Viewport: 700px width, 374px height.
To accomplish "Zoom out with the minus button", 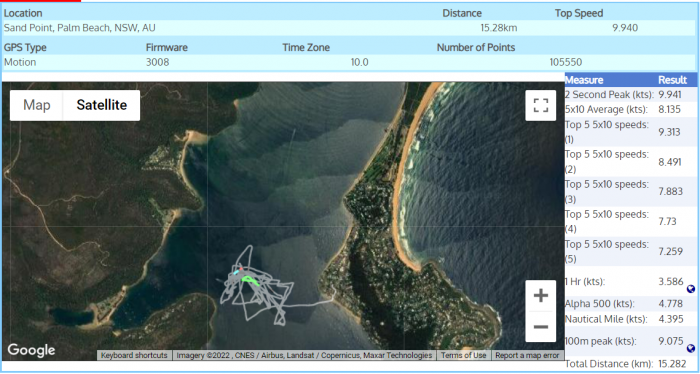I will [x=541, y=327].
